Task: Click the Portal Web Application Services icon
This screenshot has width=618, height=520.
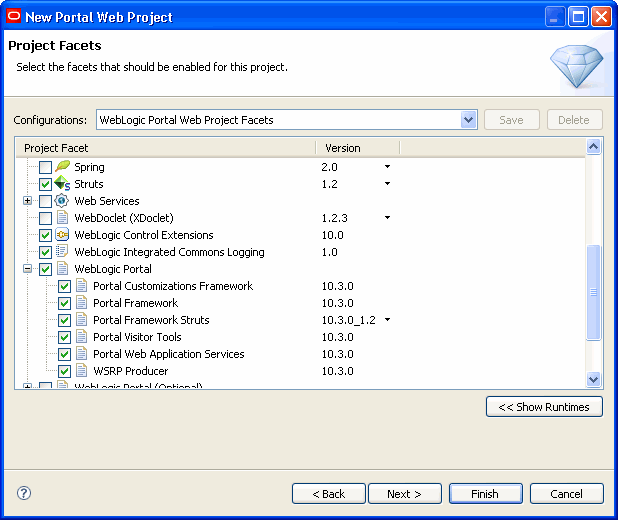Action: click(x=81, y=354)
